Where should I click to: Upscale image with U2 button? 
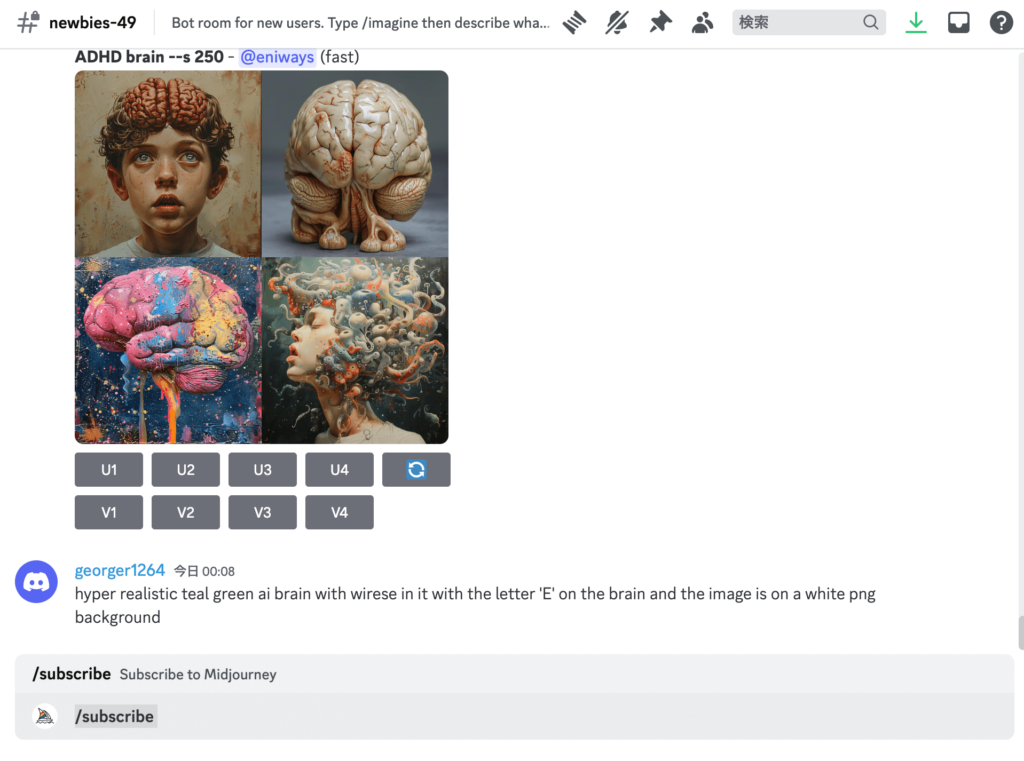click(185, 470)
